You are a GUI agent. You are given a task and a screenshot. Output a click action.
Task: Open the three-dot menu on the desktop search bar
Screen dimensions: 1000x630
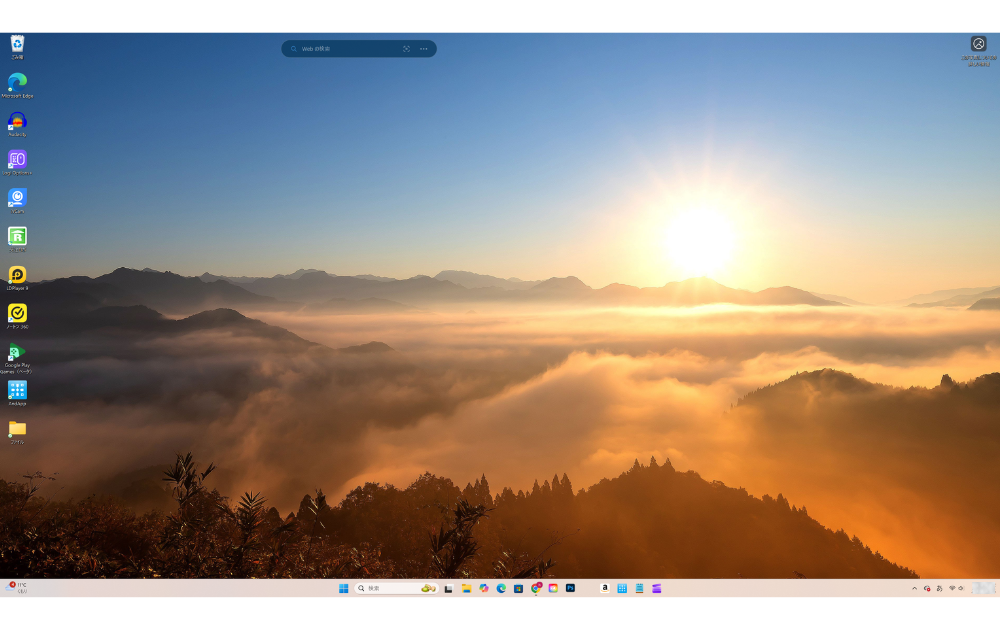click(424, 48)
